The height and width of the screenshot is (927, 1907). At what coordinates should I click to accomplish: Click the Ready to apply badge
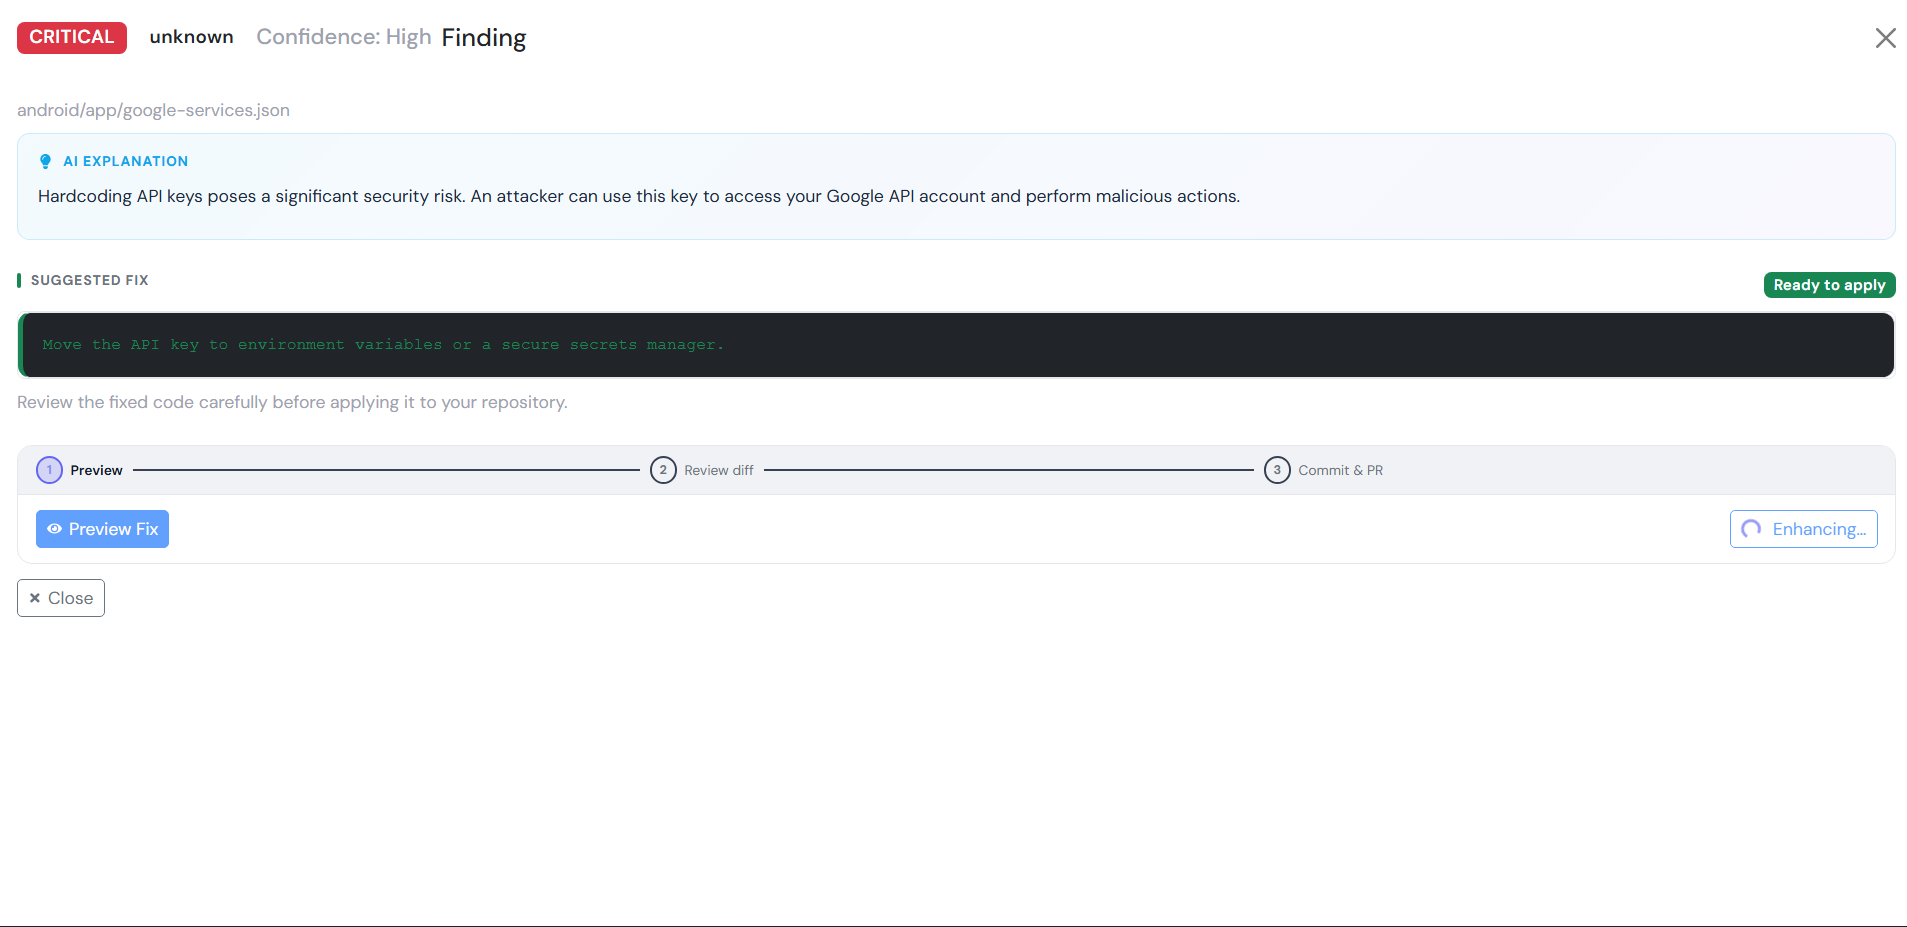click(x=1829, y=285)
